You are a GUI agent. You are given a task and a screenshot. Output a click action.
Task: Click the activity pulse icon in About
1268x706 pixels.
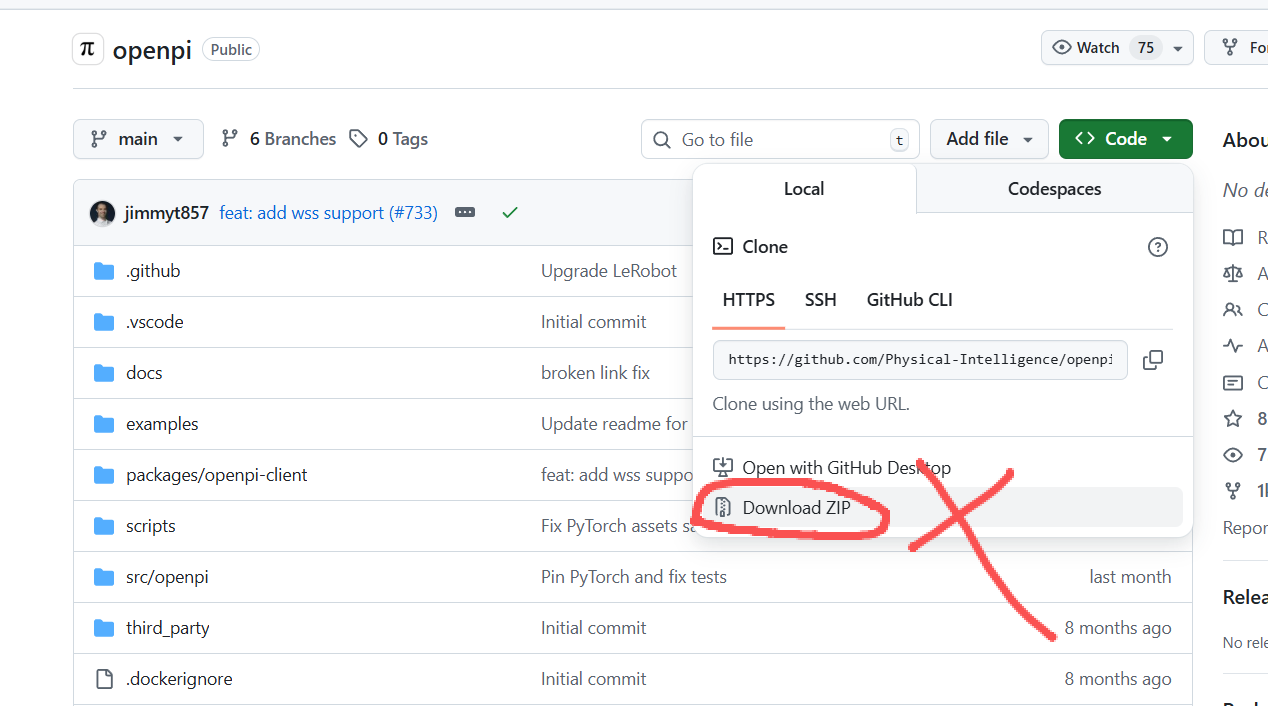coord(1233,346)
